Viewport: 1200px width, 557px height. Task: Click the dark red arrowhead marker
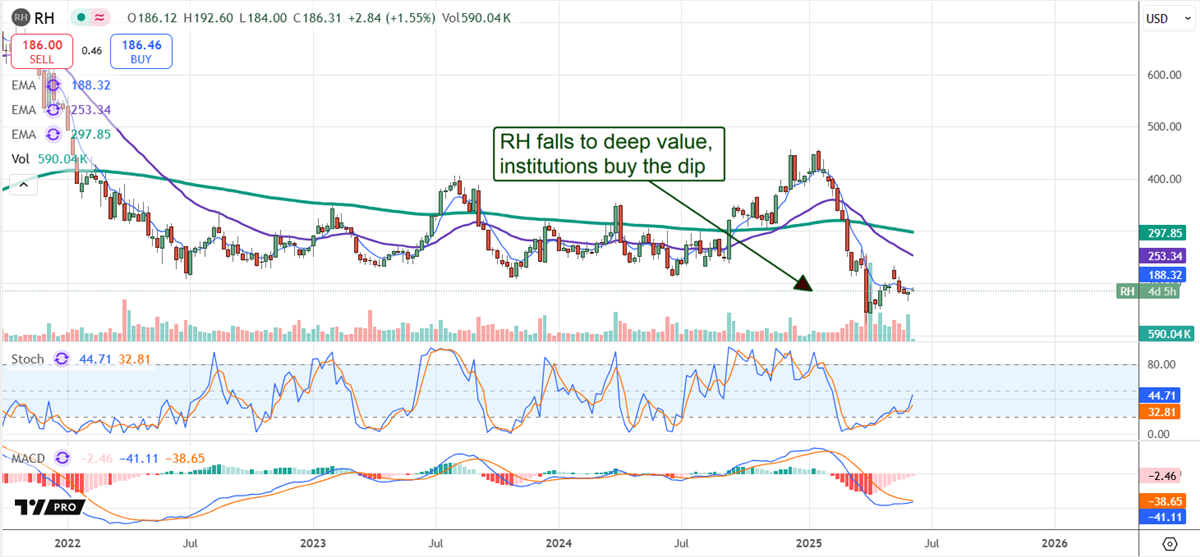tap(802, 284)
